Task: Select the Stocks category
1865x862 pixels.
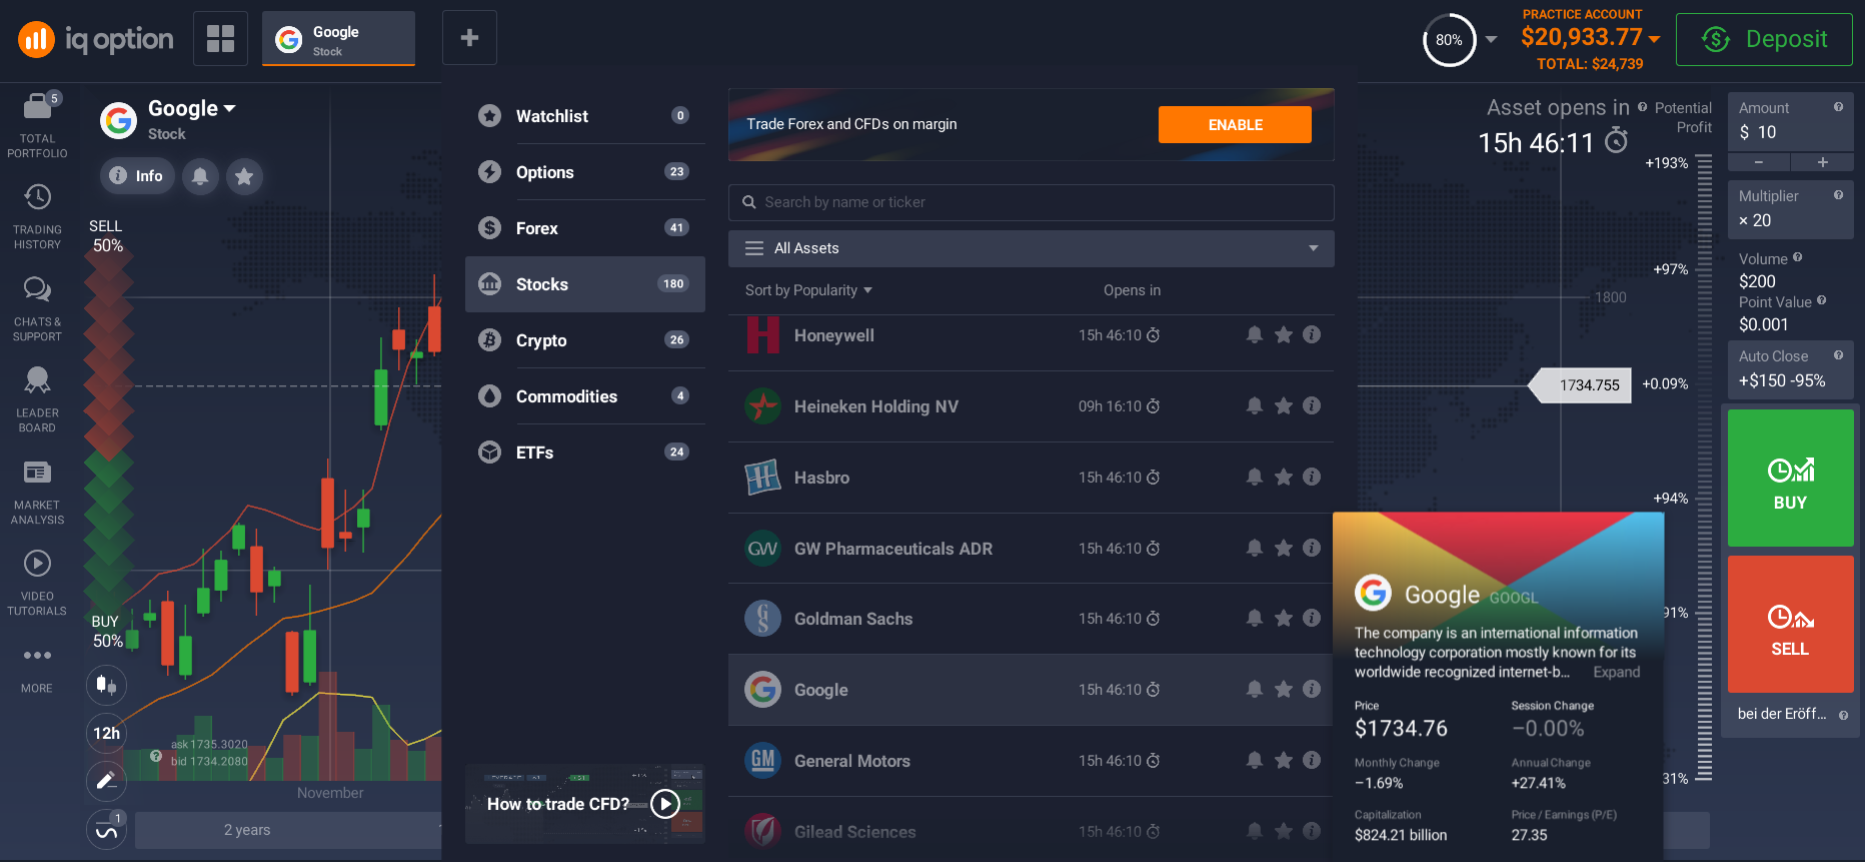Action: click(x=585, y=284)
